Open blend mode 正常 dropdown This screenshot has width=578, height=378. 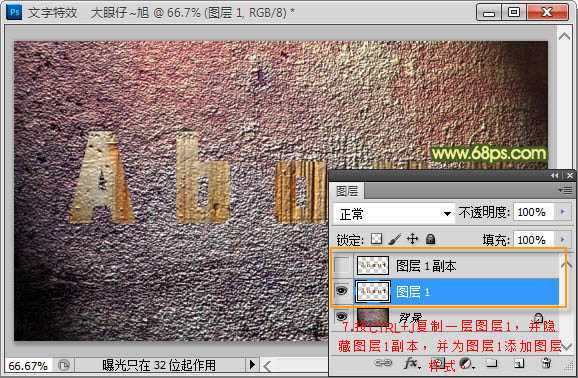(393, 213)
